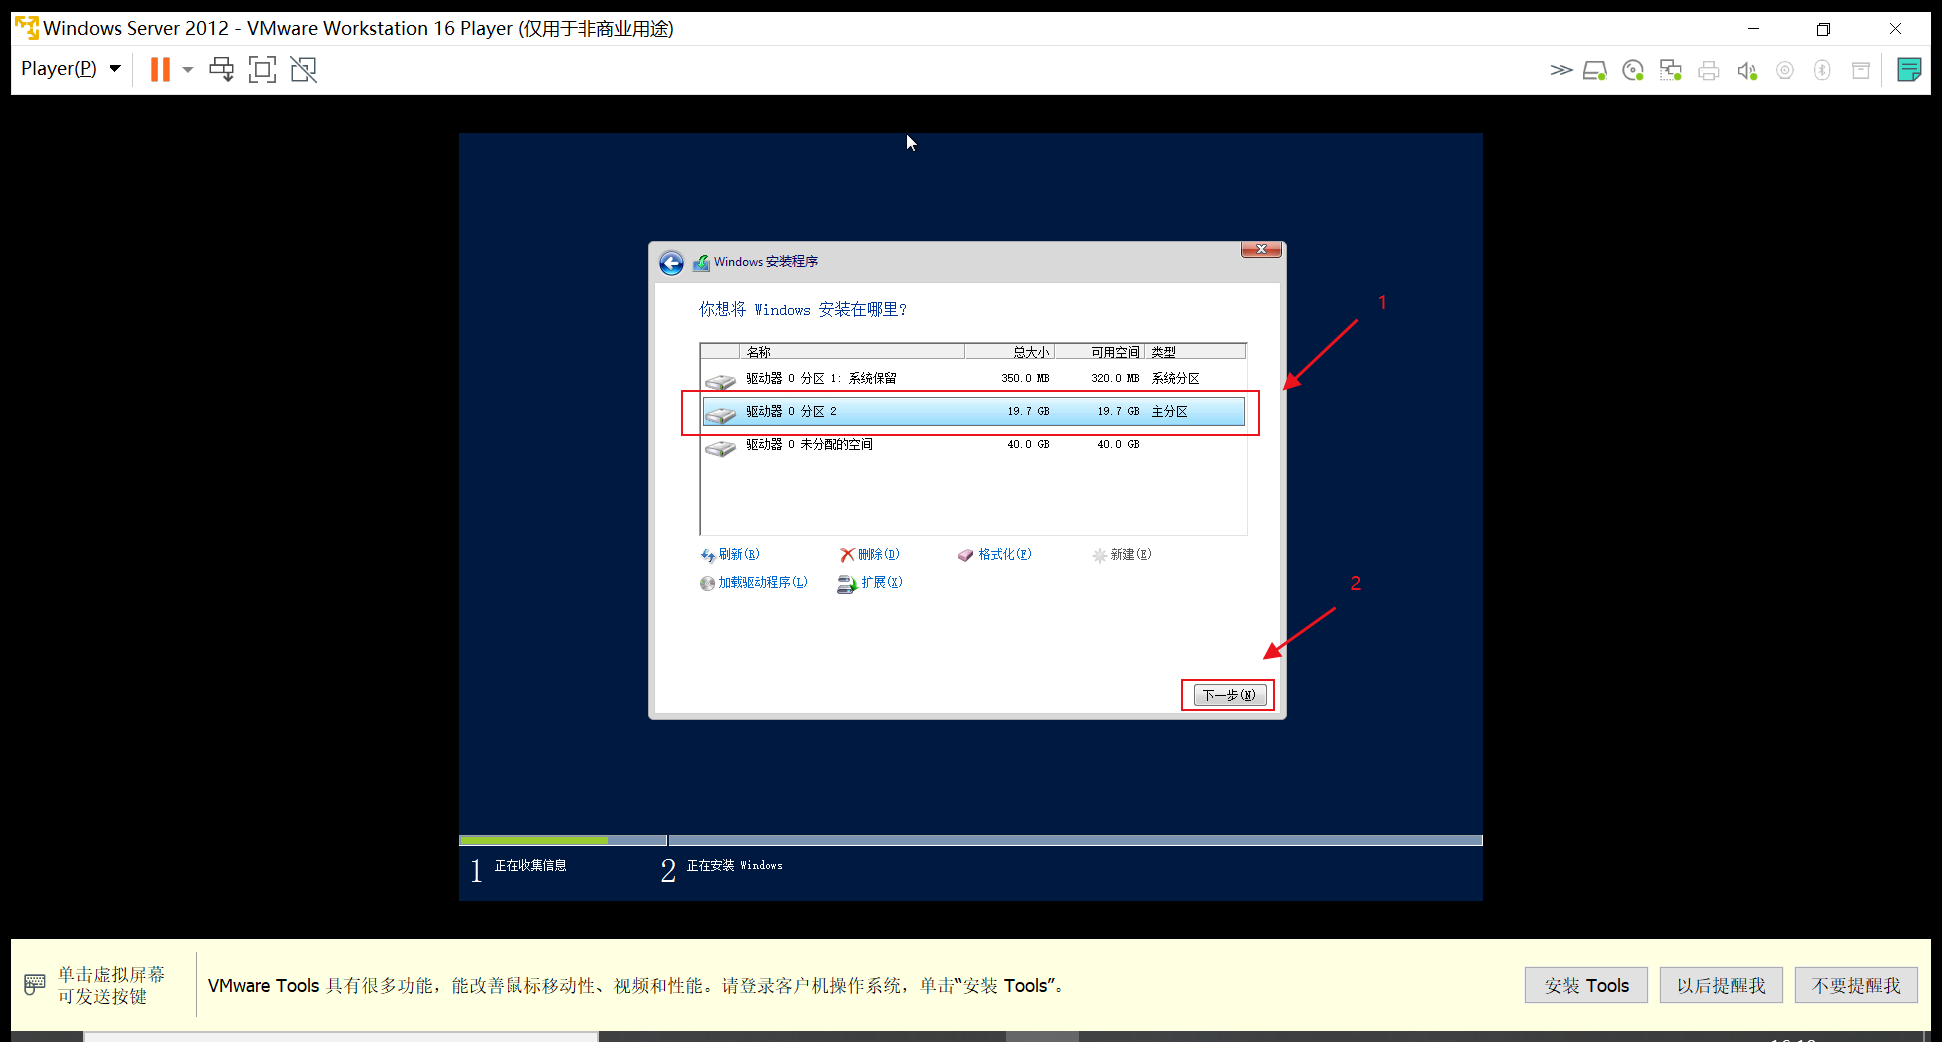Click the printer device icon
1942x1042 pixels.
(1708, 69)
